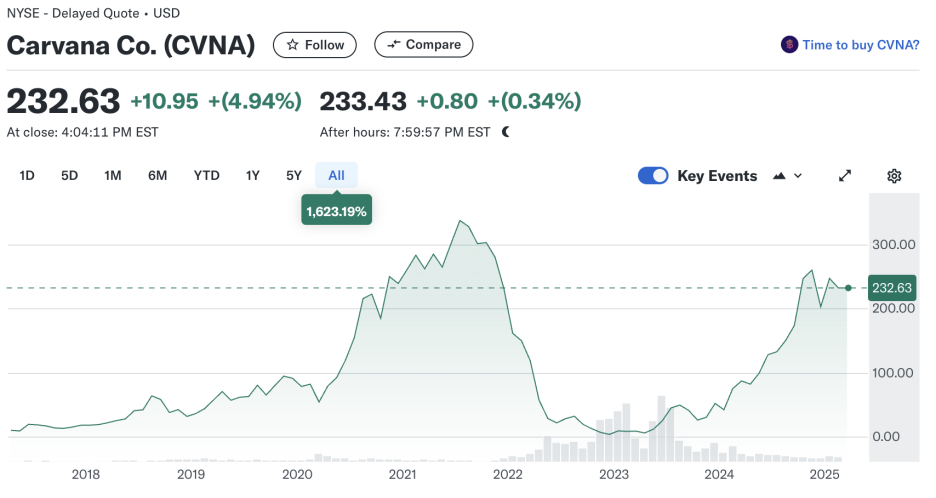936x498 pixels.
Task: Click the compare arrows icon
Action: click(x=393, y=45)
